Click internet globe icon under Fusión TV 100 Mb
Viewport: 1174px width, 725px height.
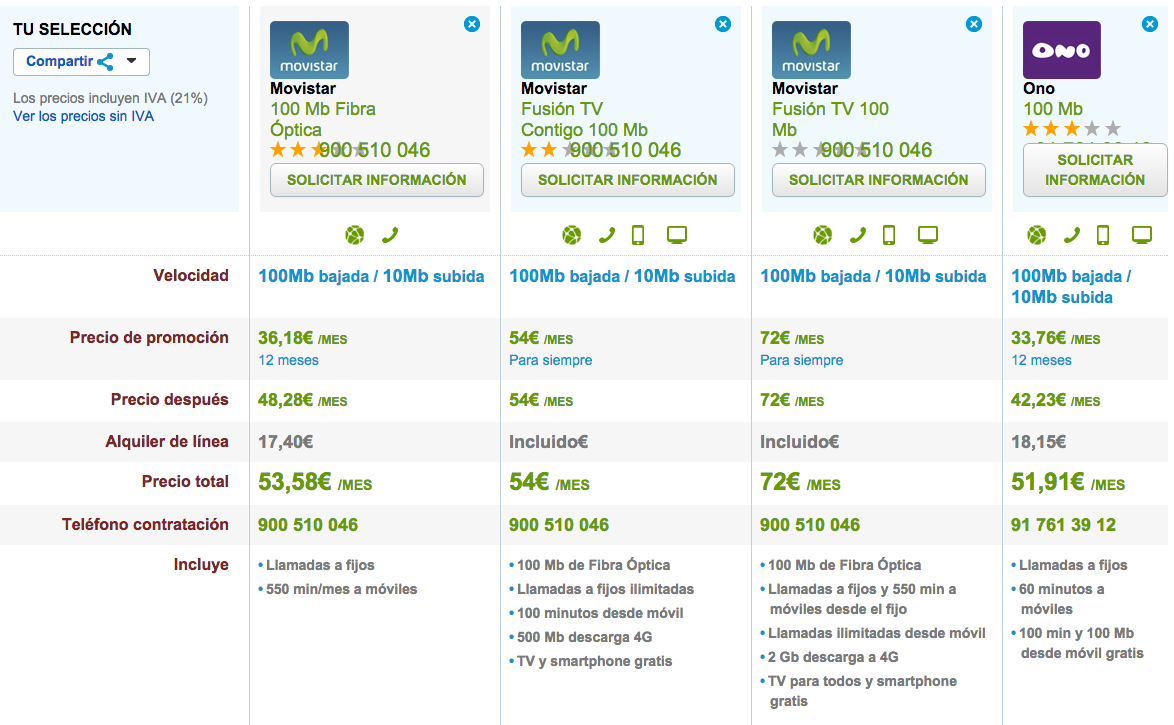(x=822, y=235)
